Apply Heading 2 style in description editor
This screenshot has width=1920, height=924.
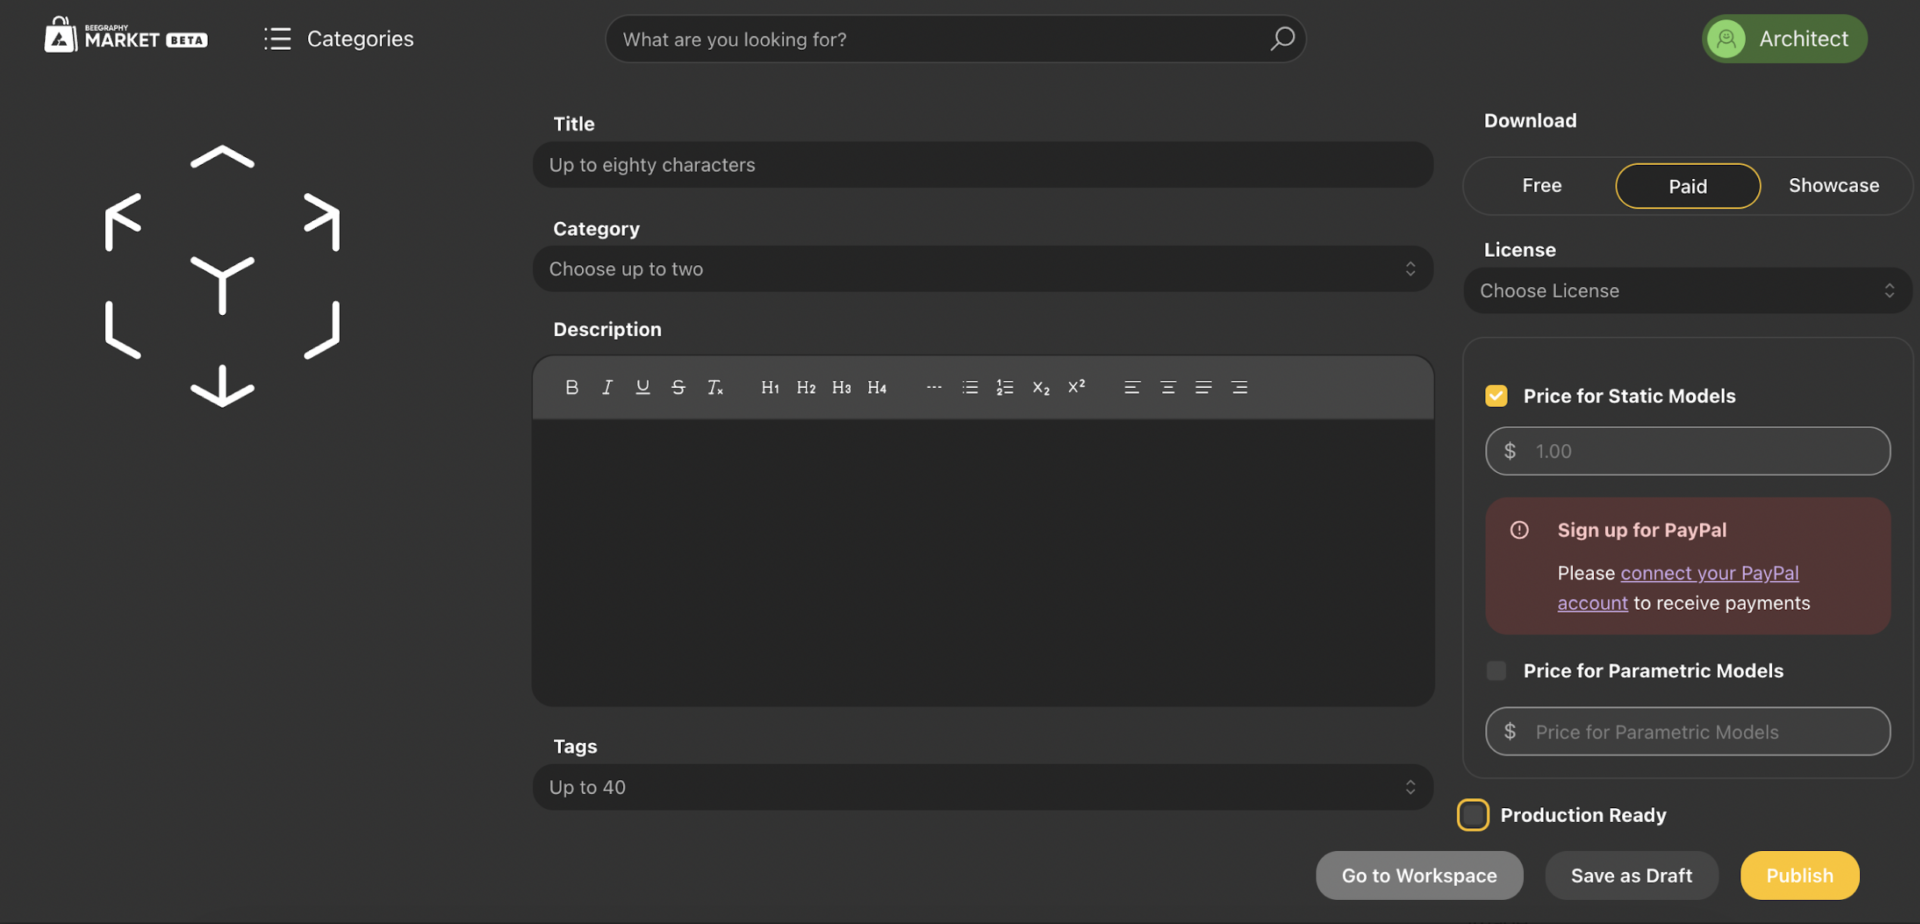point(805,387)
